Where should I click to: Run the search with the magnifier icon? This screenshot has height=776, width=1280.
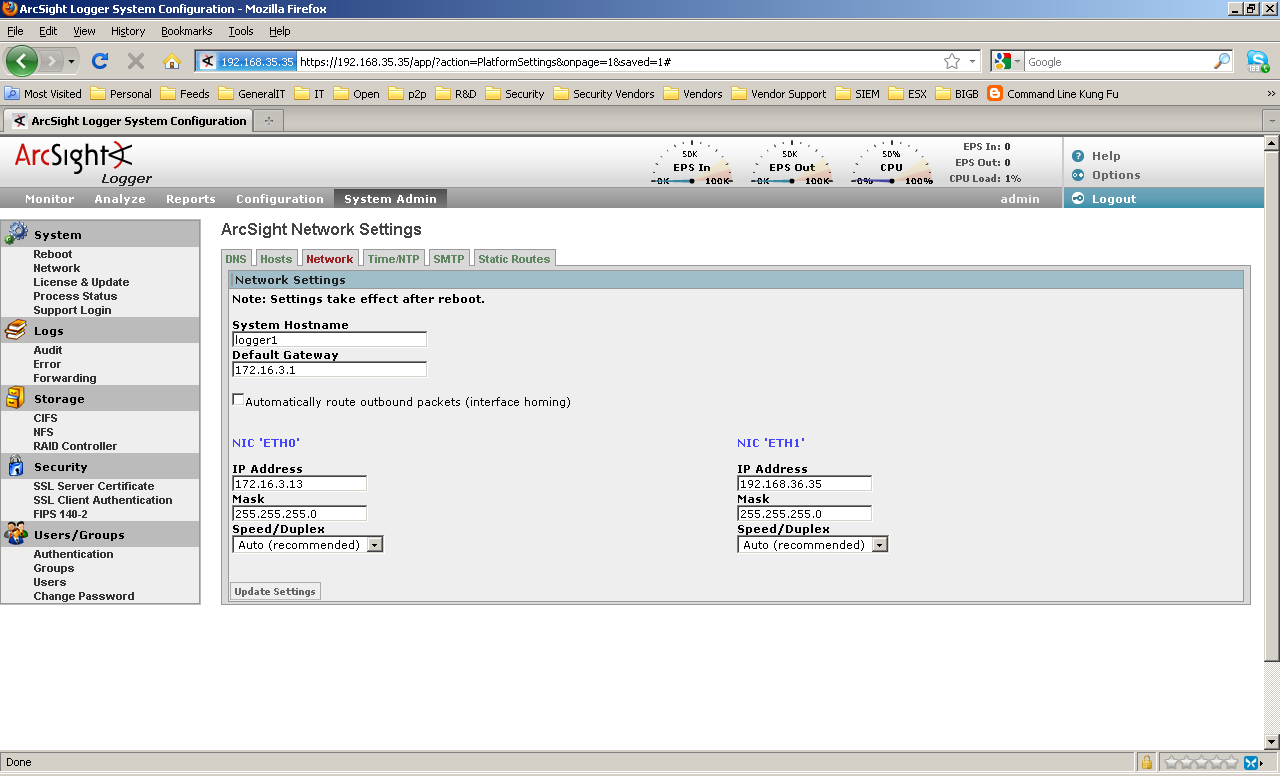(1222, 61)
